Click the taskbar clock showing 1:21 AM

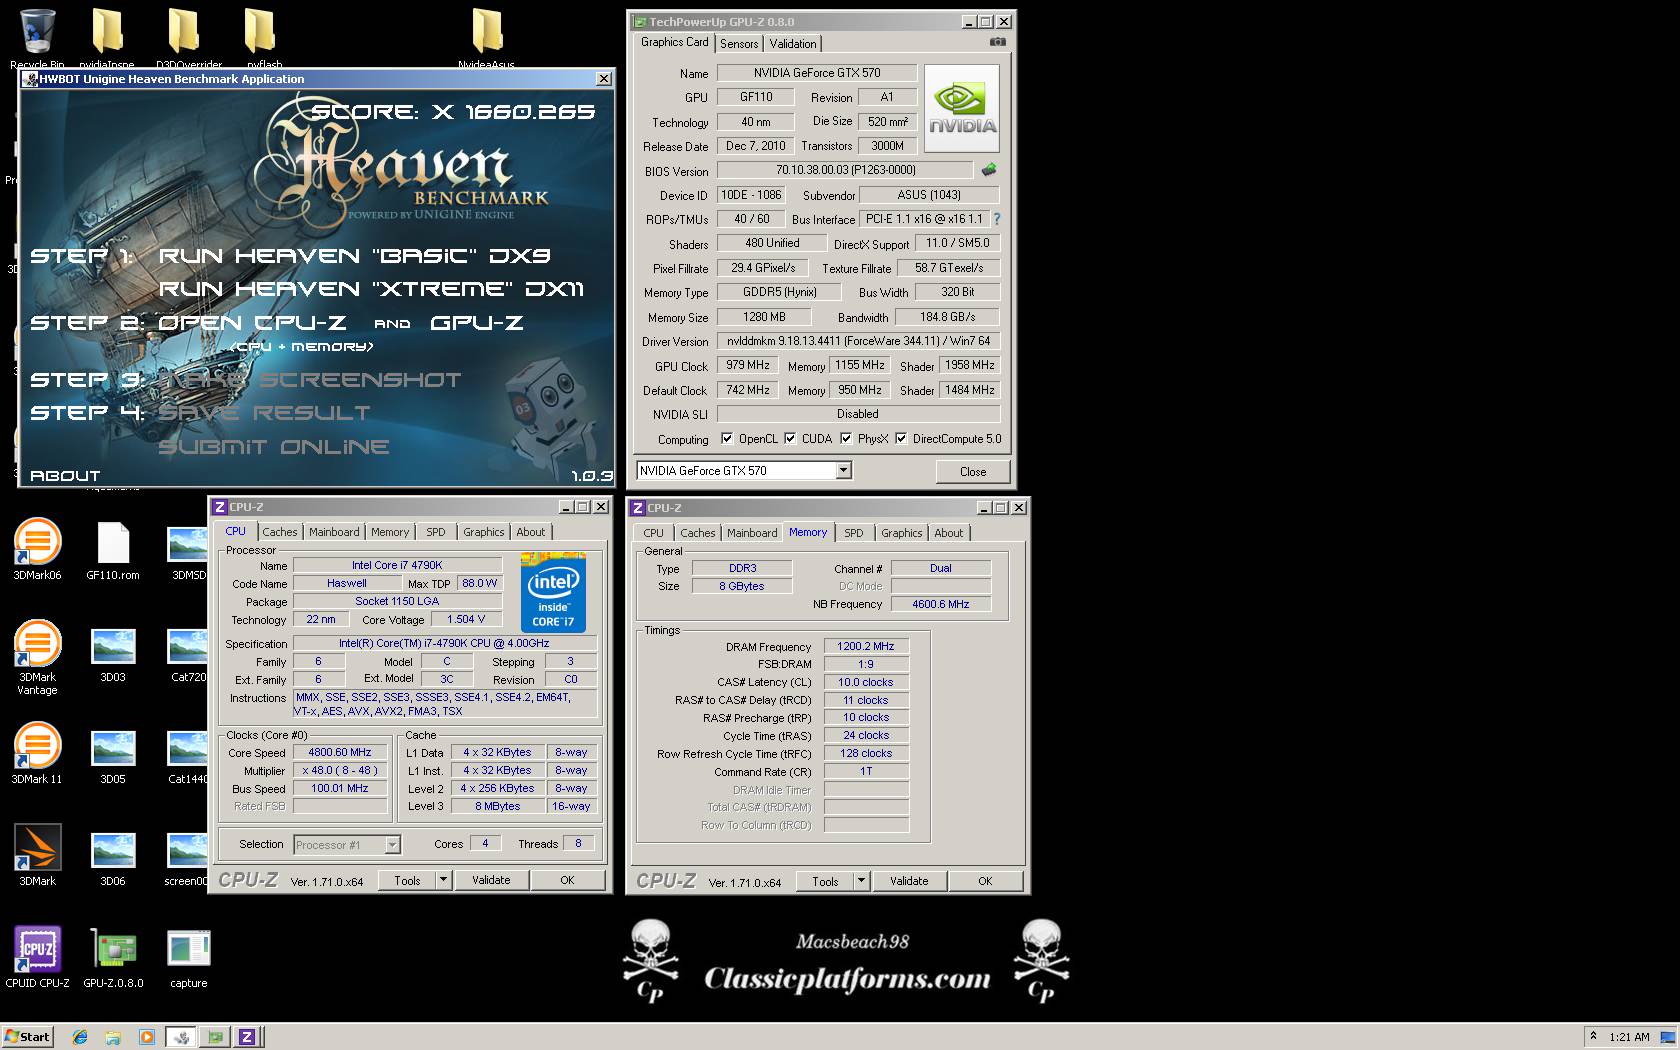(1630, 1037)
